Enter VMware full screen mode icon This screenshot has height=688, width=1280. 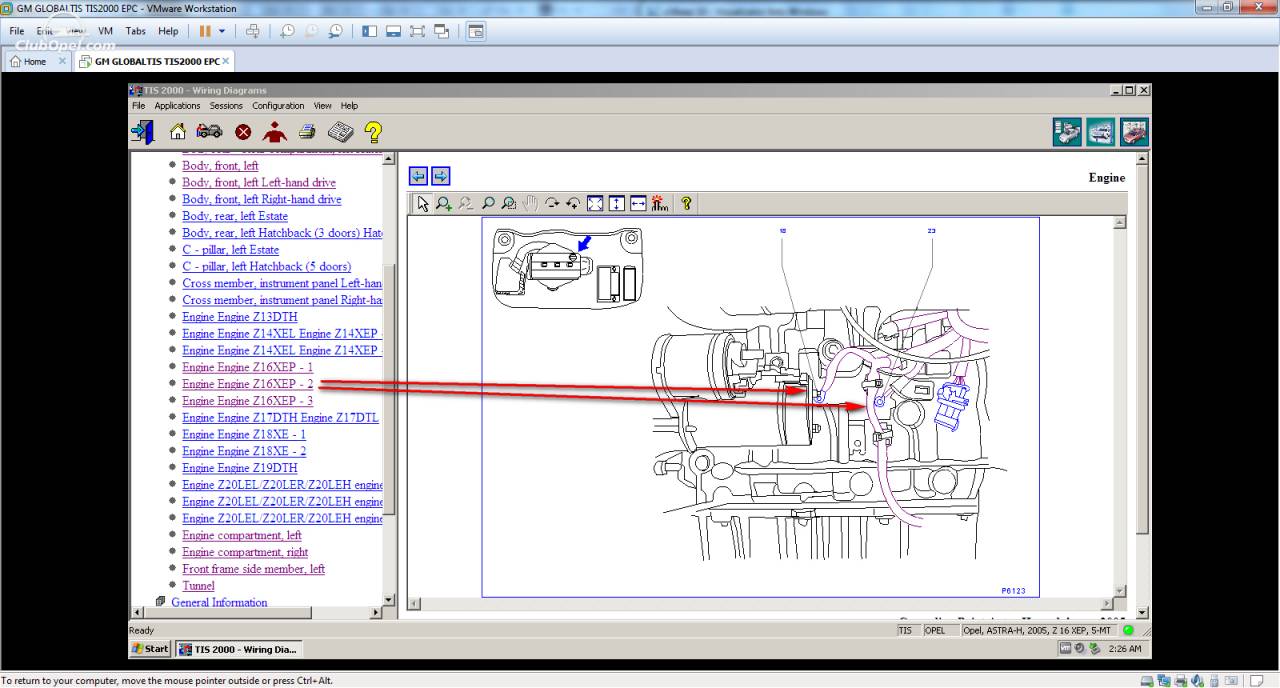[417, 31]
